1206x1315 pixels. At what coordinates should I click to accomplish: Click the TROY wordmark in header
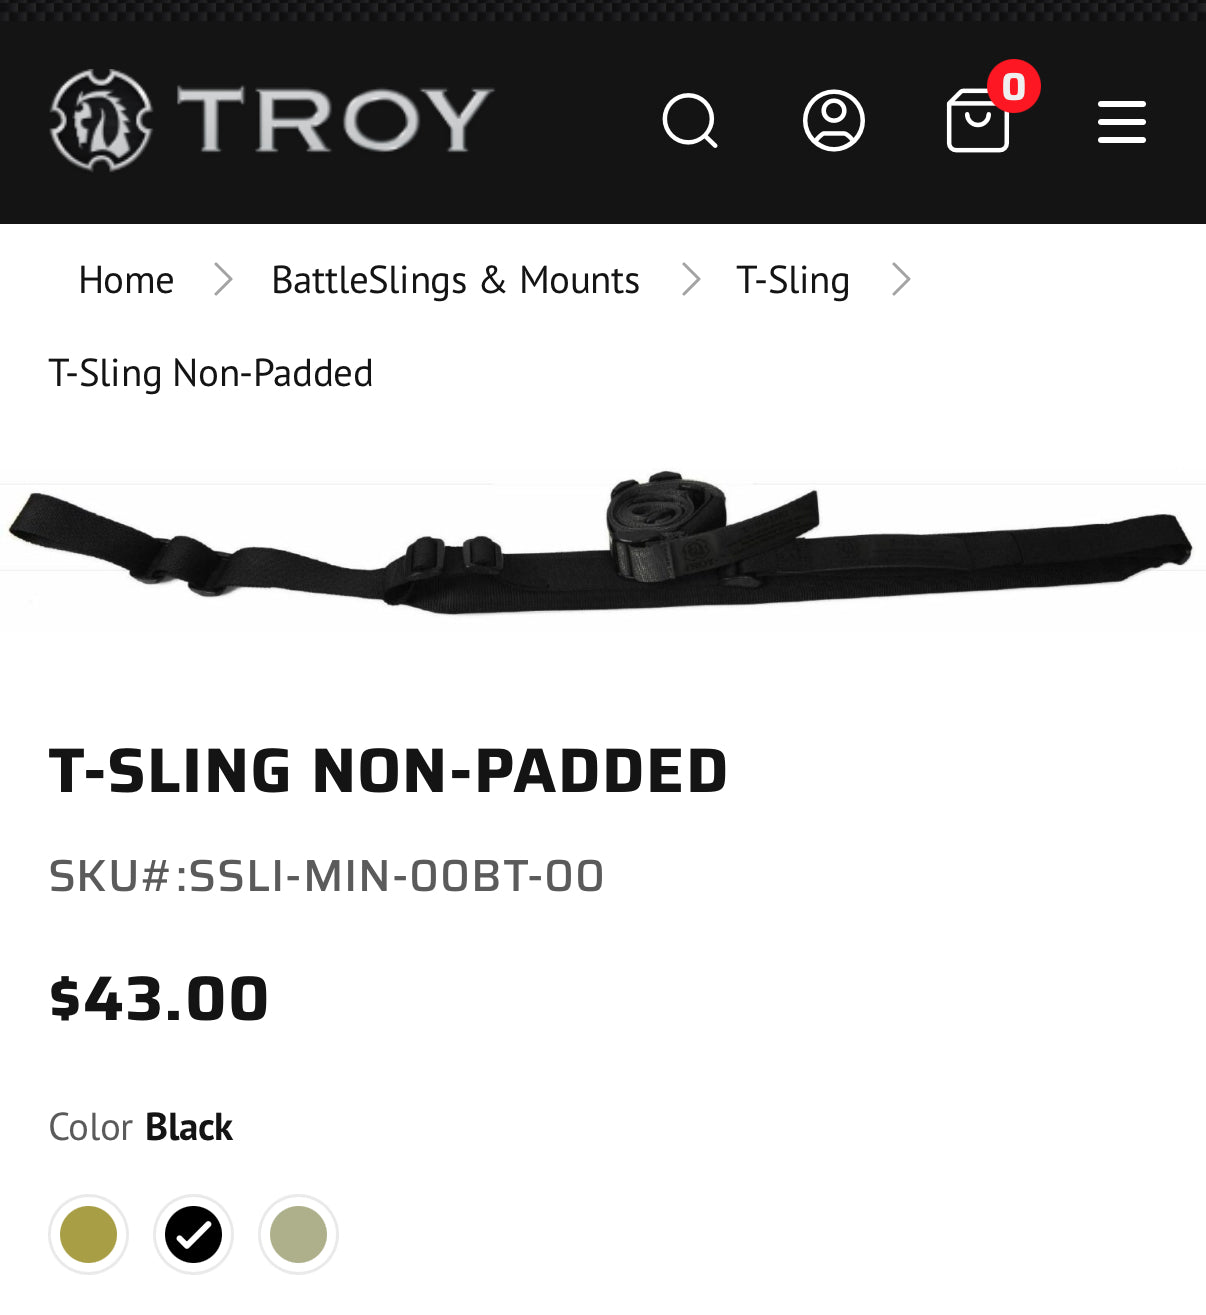tap(335, 120)
